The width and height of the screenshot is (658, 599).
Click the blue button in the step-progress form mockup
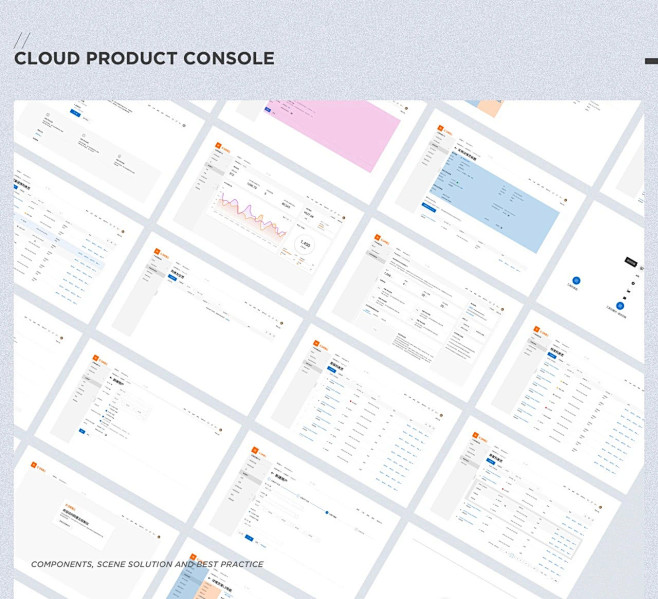tap(249, 538)
